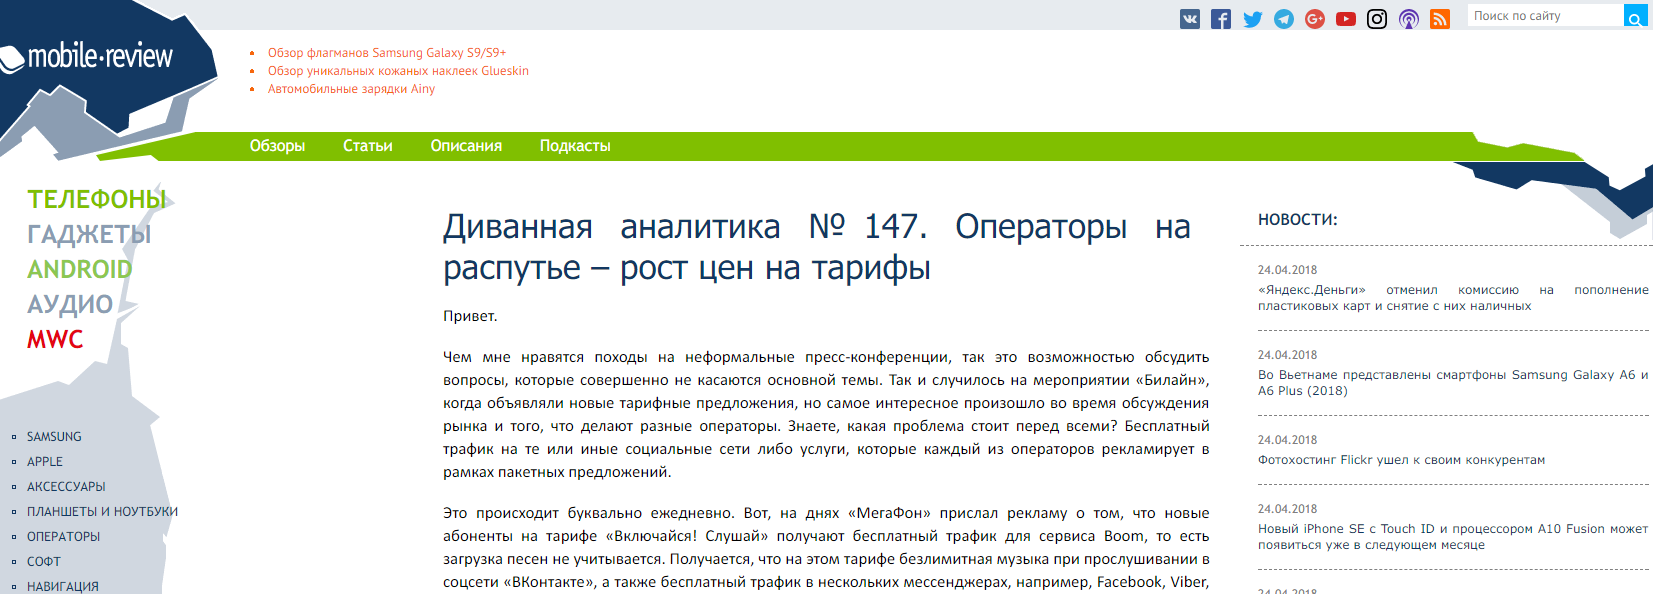Open Samsung Galaxy S9/S9+ review link
The image size is (1653, 594).
[387, 53]
